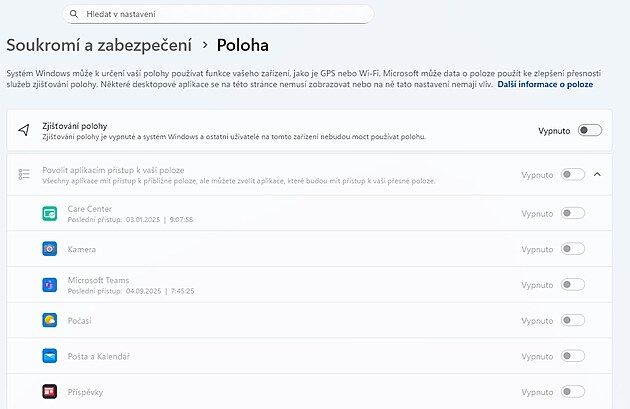Toggle location for Pošta a Kalendář
Screen dimensions: 630x409
coord(573,356)
